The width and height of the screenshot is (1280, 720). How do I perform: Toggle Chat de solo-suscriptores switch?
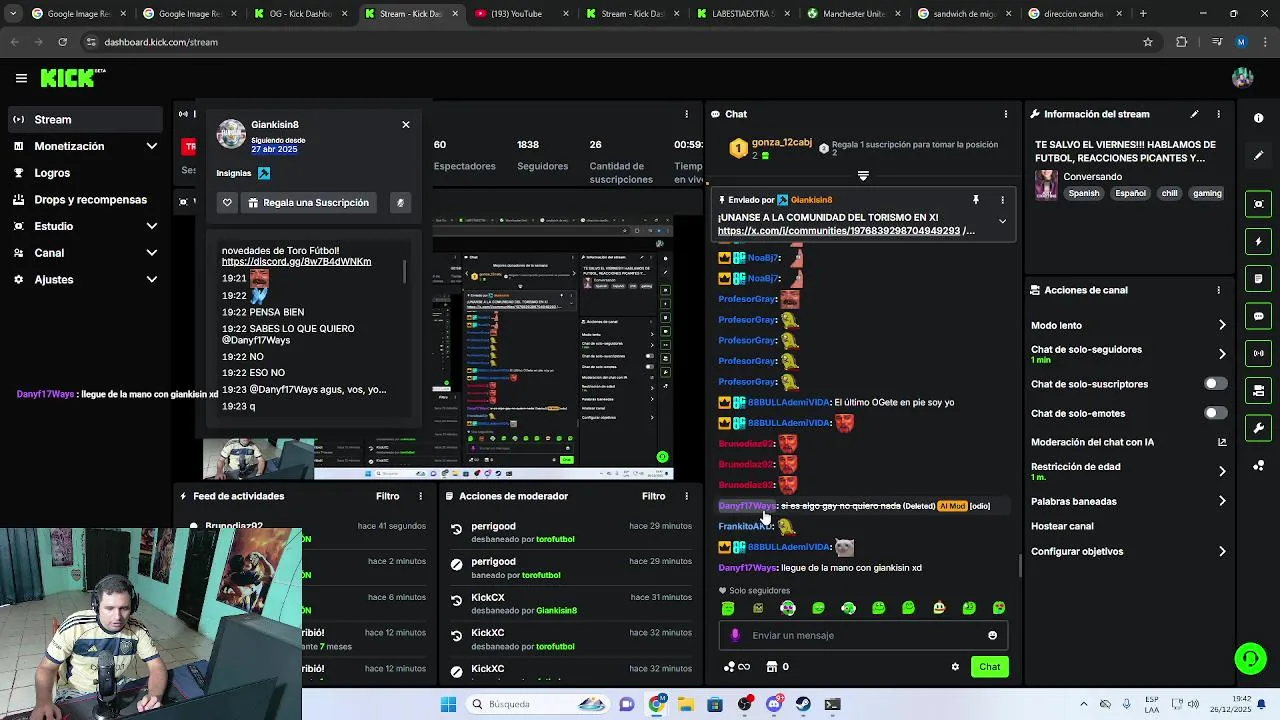click(1215, 384)
